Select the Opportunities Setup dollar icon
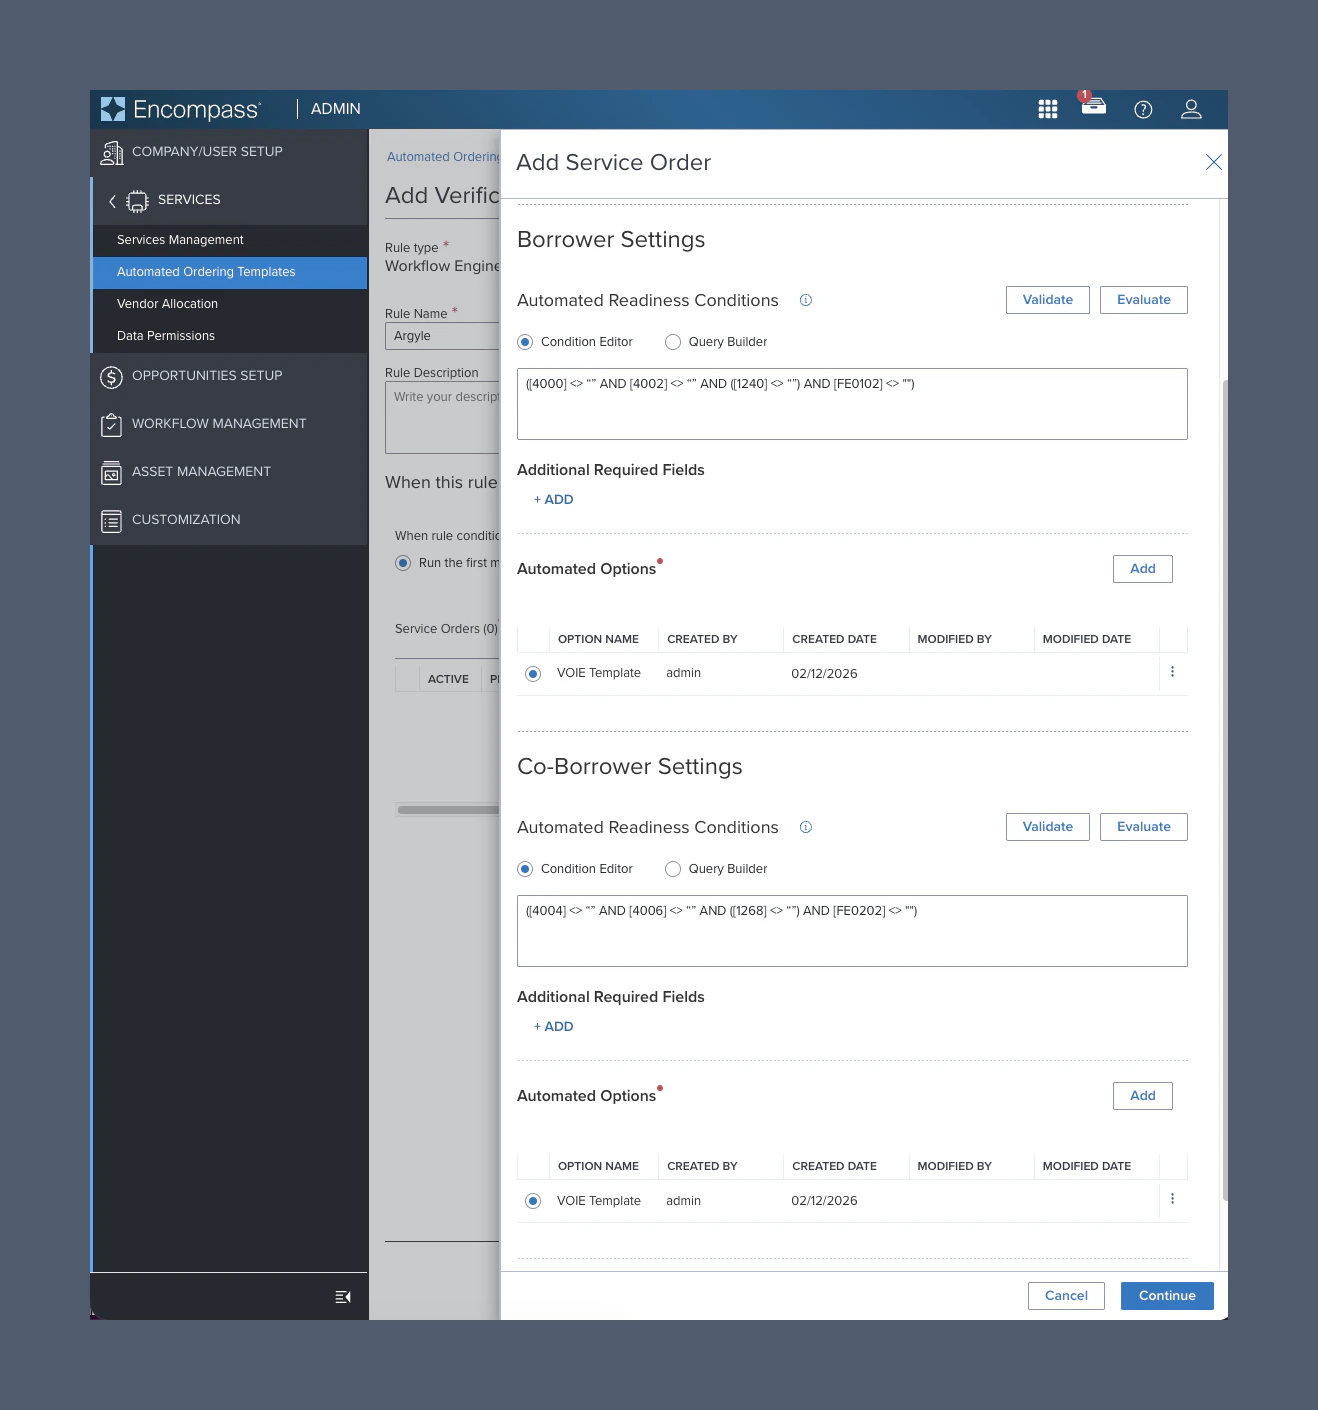 pos(112,376)
